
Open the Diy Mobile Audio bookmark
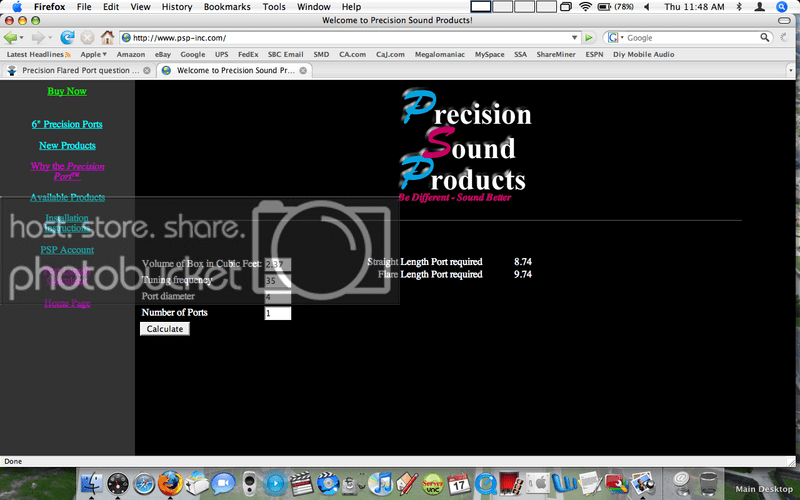[x=643, y=54]
